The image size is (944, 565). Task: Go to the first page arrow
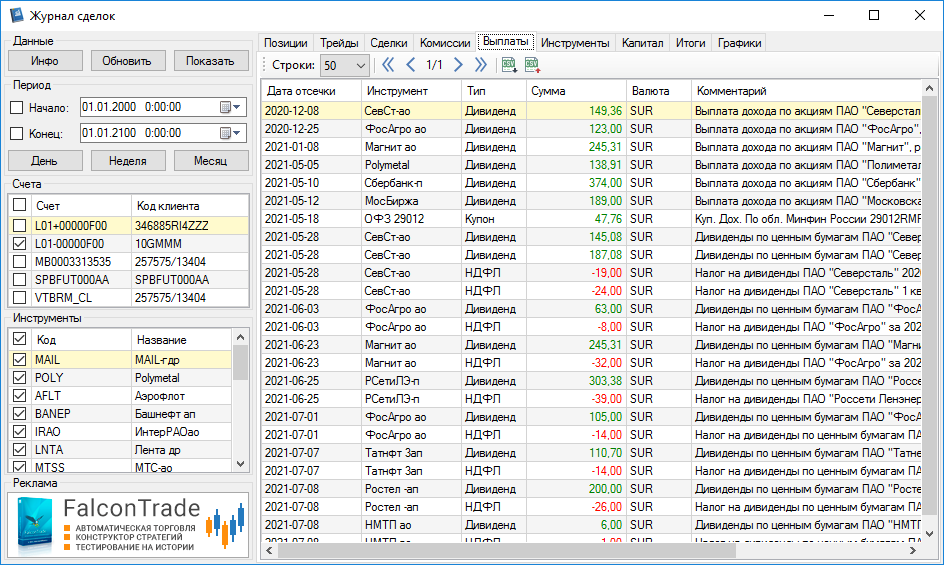click(x=388, y=64)
